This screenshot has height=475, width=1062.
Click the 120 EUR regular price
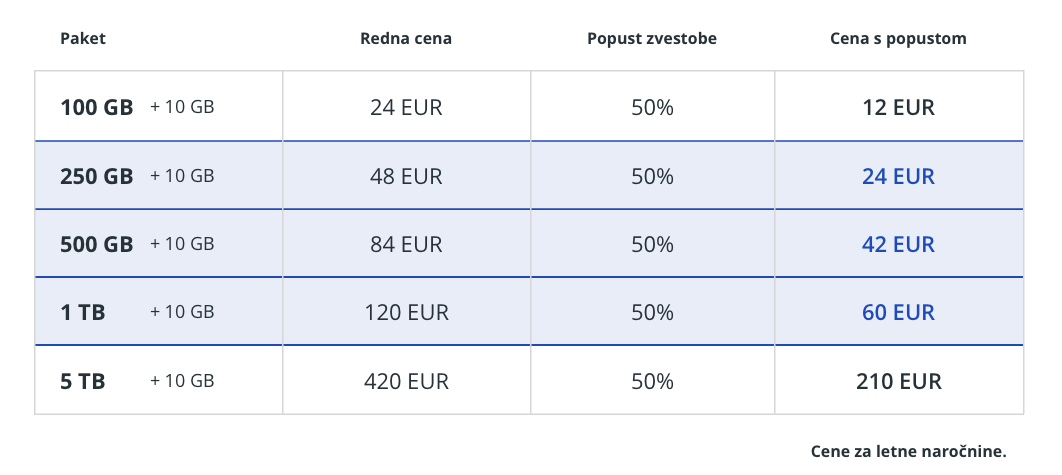(406, 312)
